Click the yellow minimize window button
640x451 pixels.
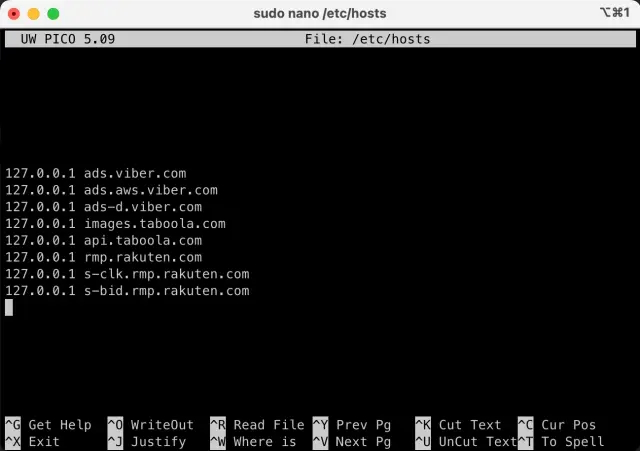tap(33, 14)
